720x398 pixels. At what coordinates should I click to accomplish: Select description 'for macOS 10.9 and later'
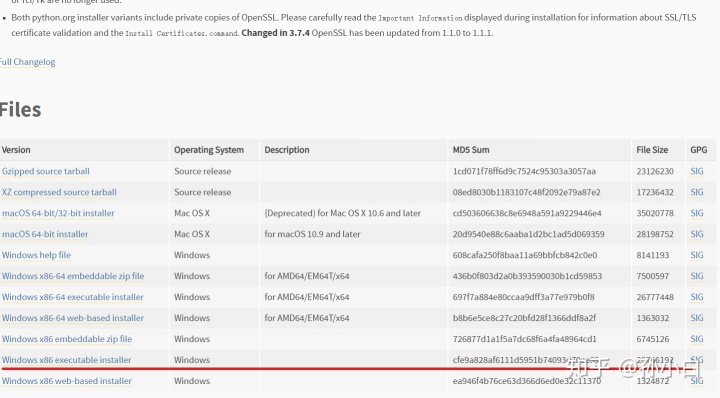(x=312, y=234)
